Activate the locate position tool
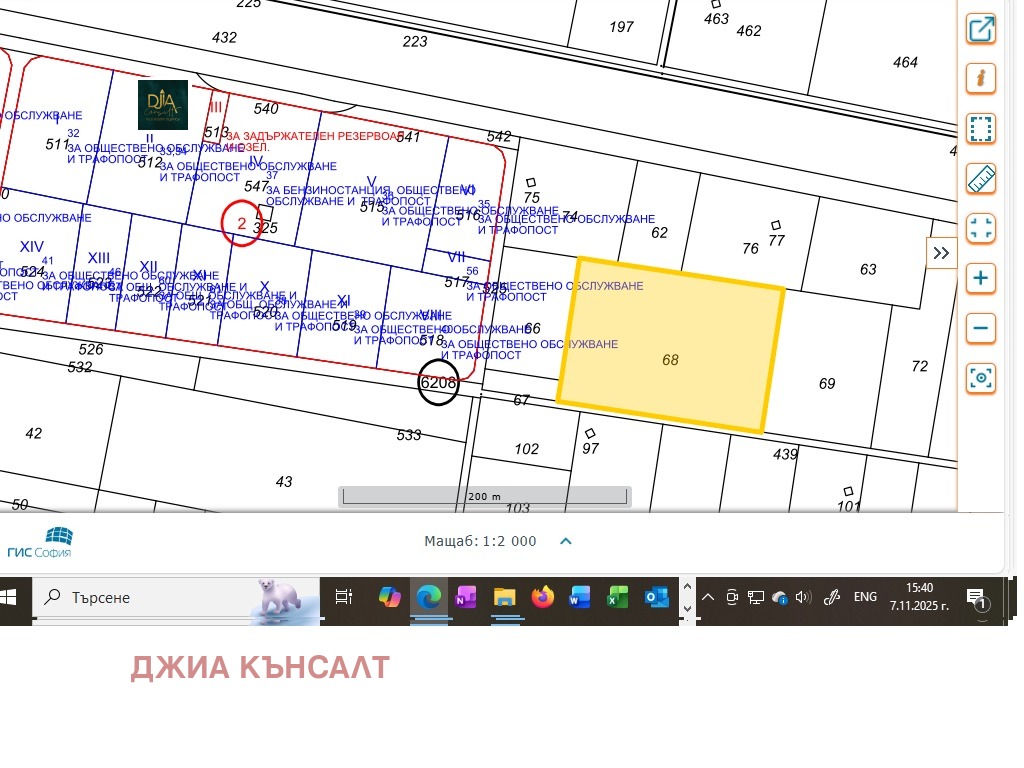 point(980,378)
